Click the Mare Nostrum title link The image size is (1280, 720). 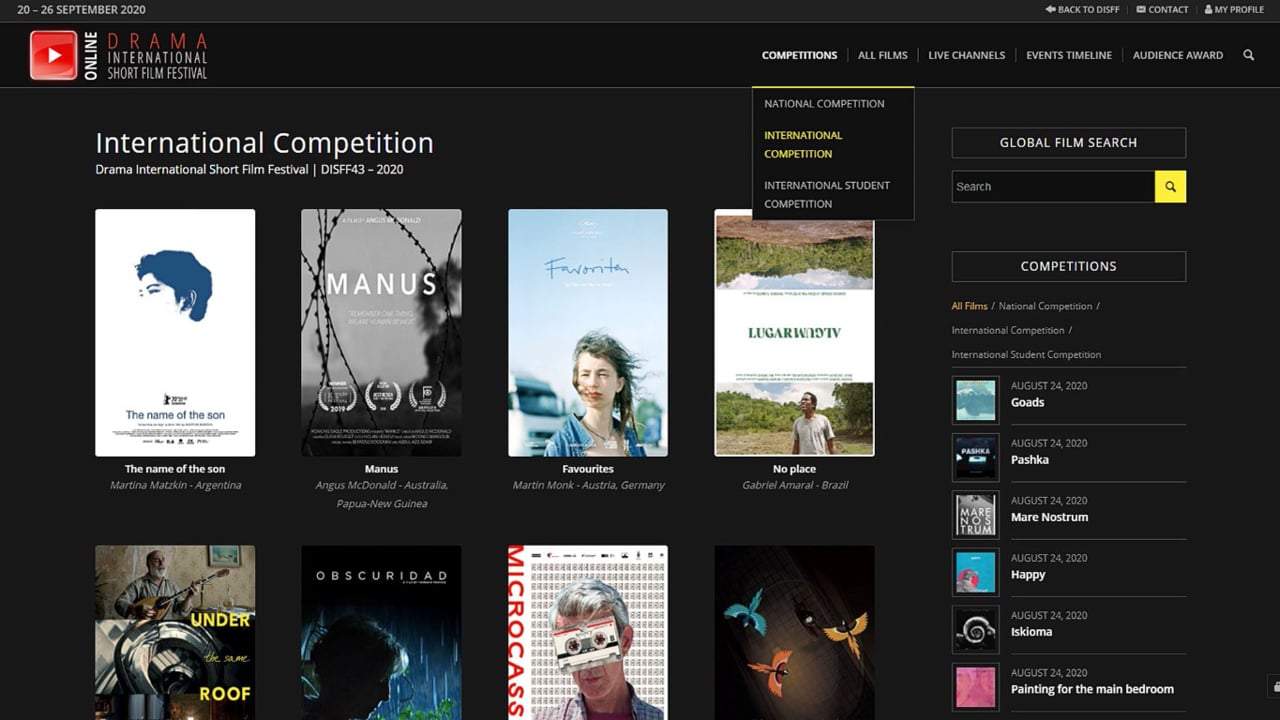[1049, 517]
